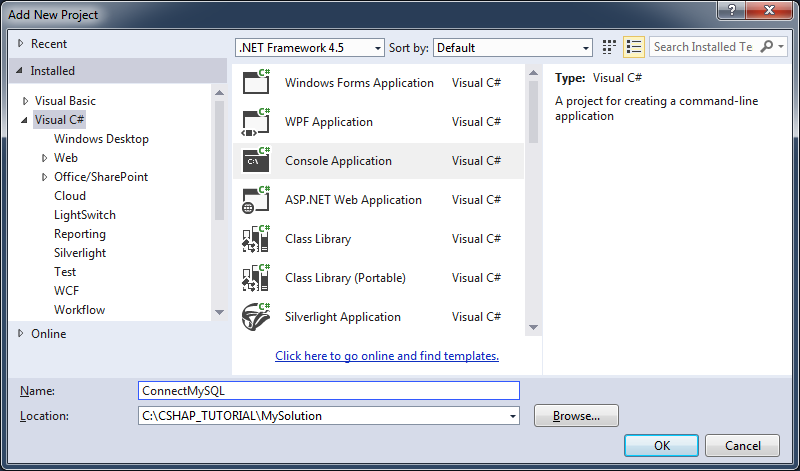Select the Console Application template icon
800x471 pixels.
click(256, 160)
